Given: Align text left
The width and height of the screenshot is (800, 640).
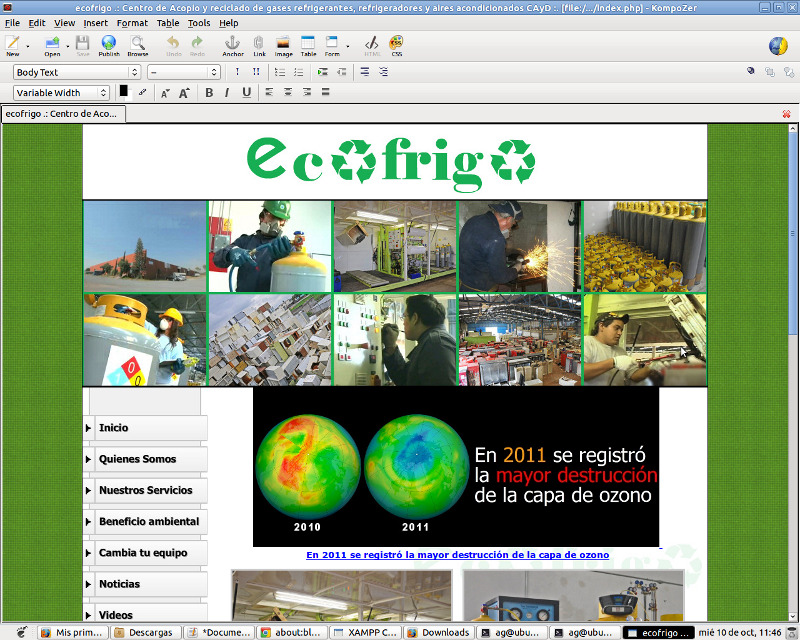Looking at the screenshot, I should (269, 92).
